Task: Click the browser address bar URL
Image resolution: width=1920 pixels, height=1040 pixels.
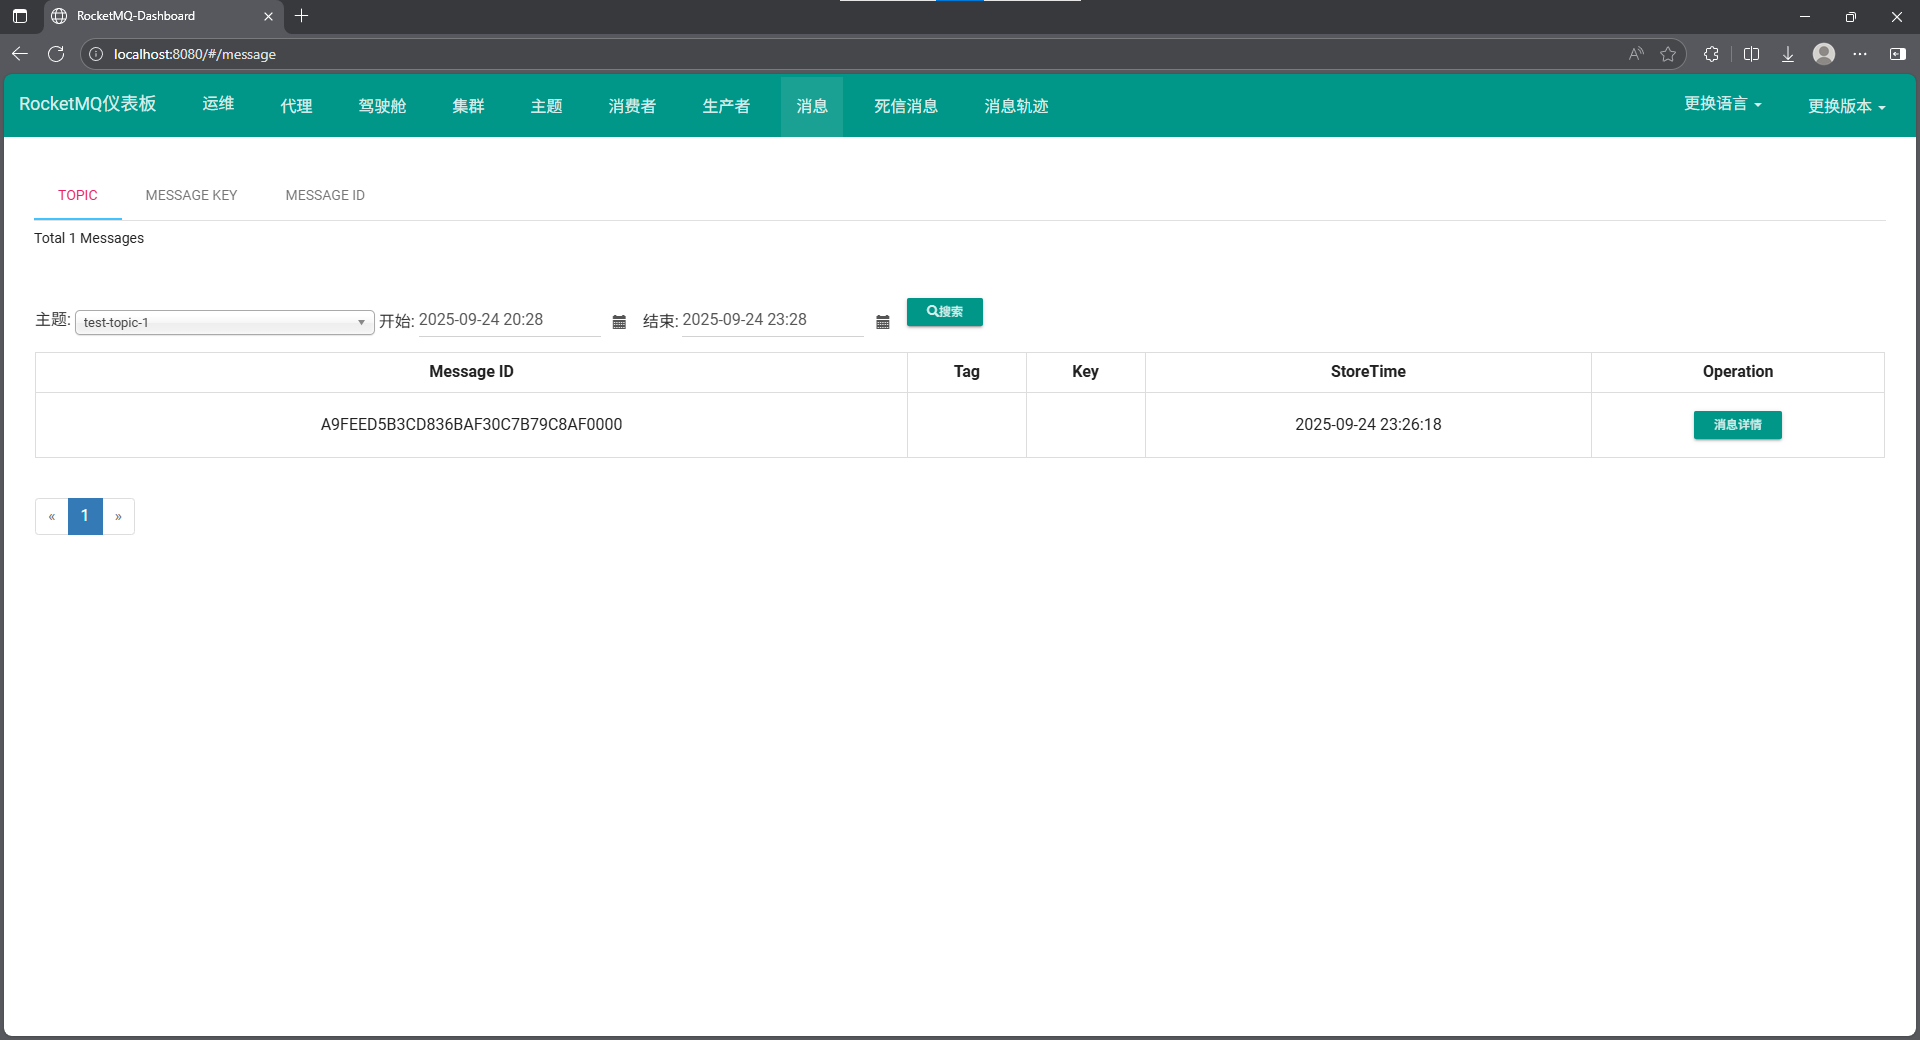Action: click(x=195, y=54)
